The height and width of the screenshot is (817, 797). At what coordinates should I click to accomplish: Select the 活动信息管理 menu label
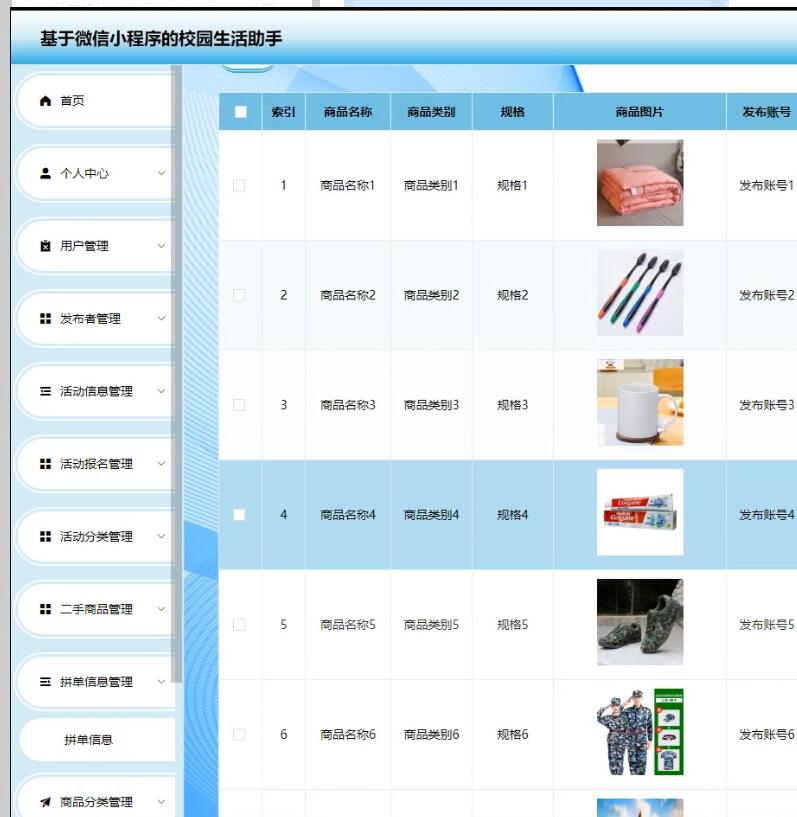pos(96,391)
